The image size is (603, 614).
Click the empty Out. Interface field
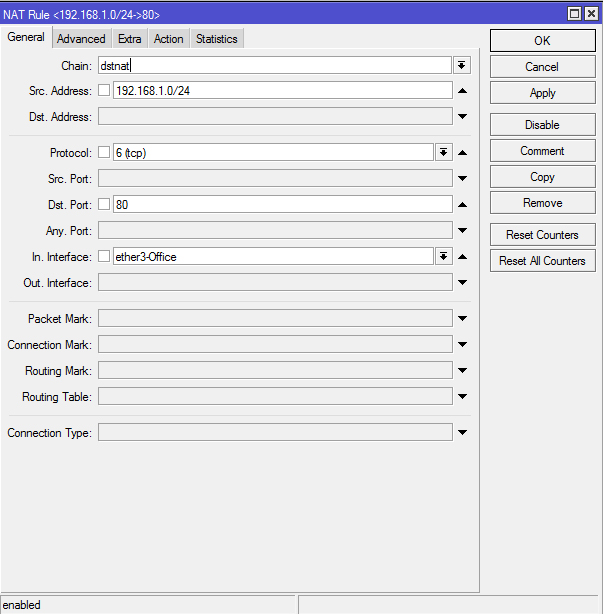pos(275,282)
